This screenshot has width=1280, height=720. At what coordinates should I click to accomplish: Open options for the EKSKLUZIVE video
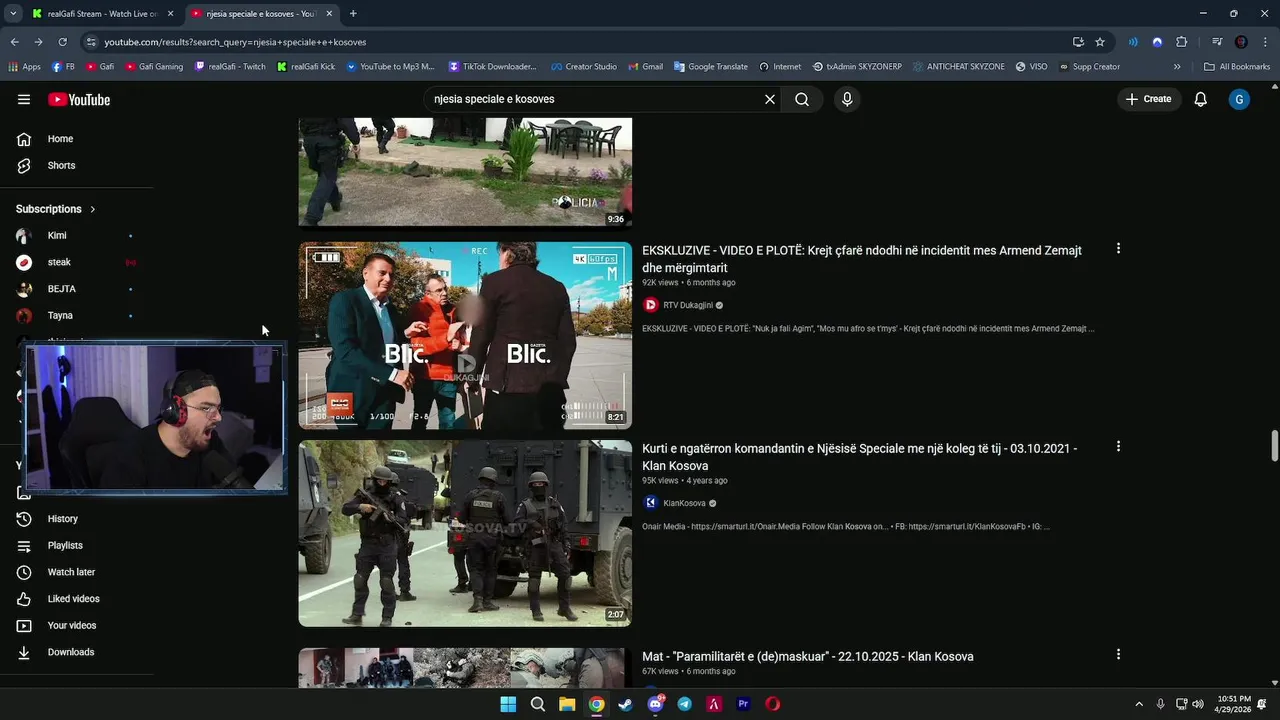click(1118, 248)
